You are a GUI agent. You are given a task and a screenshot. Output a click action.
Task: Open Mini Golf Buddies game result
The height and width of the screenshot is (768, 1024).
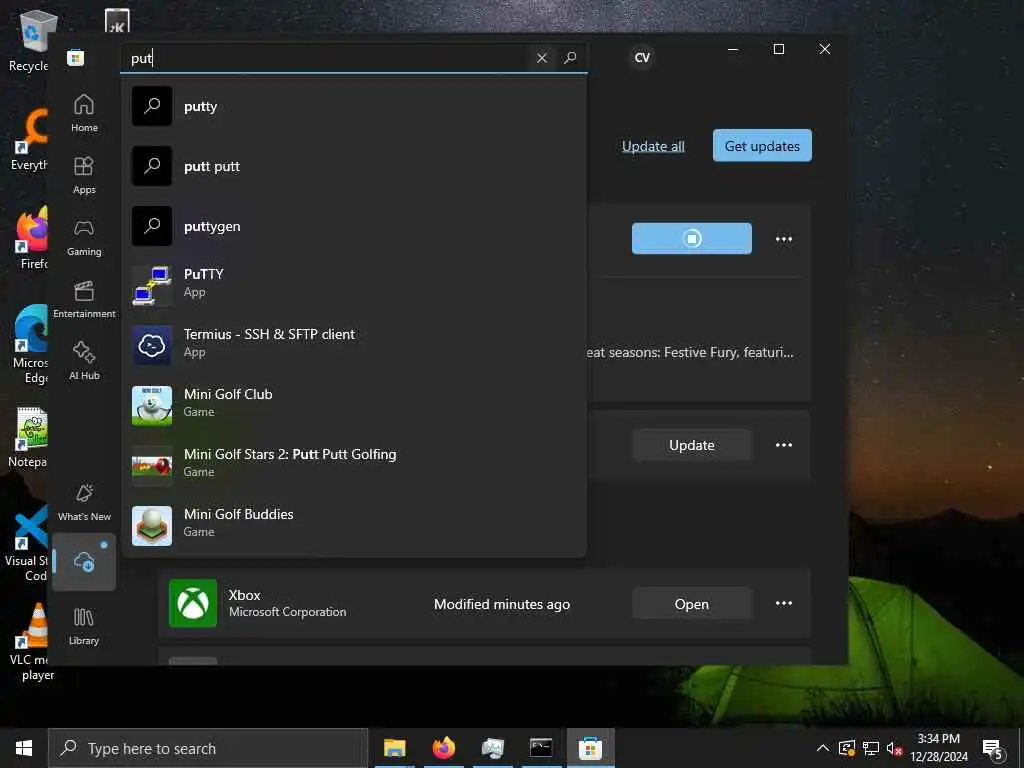click(x=354, y=524)
